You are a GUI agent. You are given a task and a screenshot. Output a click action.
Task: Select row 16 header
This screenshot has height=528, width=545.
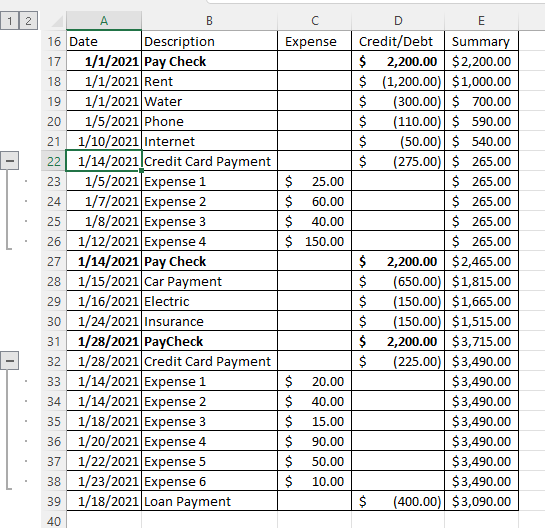coord(54,41)
